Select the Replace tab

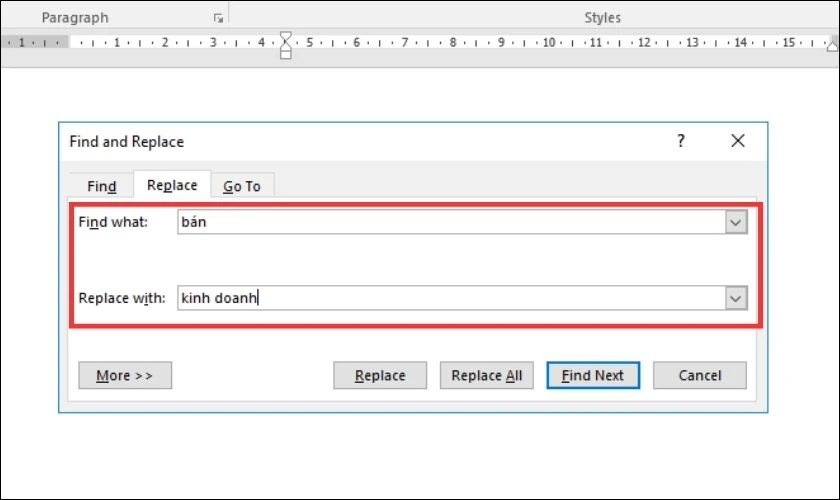[172, 185]
